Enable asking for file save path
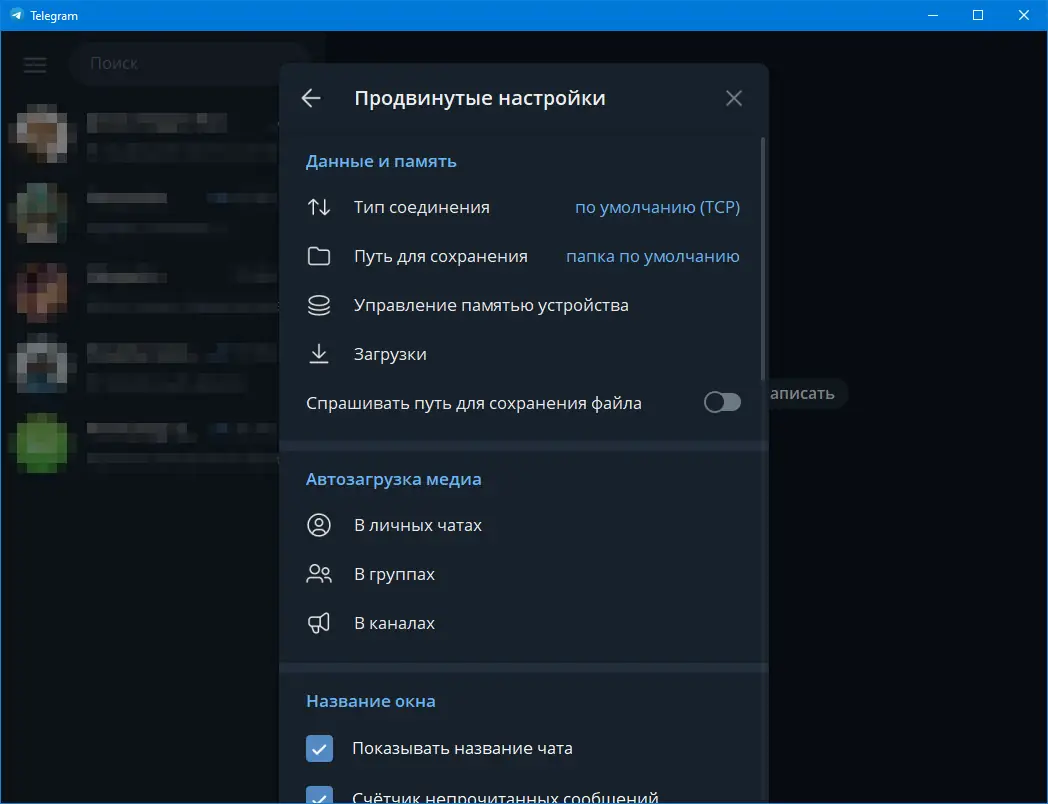 point(722,401)
